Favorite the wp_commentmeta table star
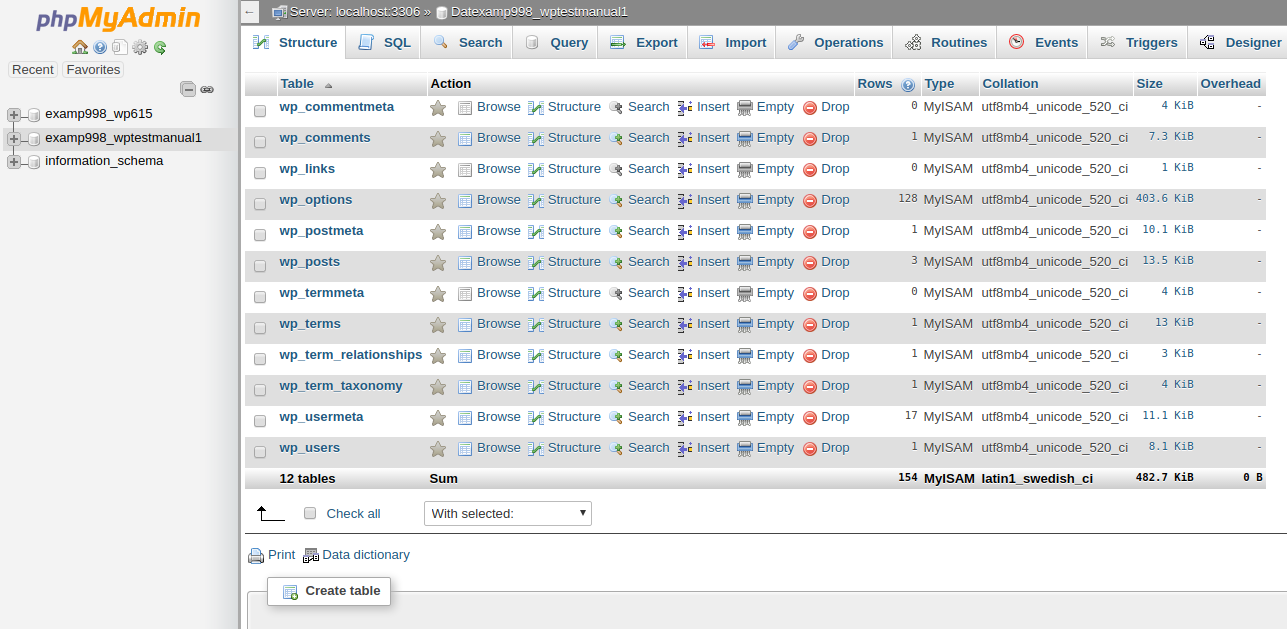 pos(438,108)
